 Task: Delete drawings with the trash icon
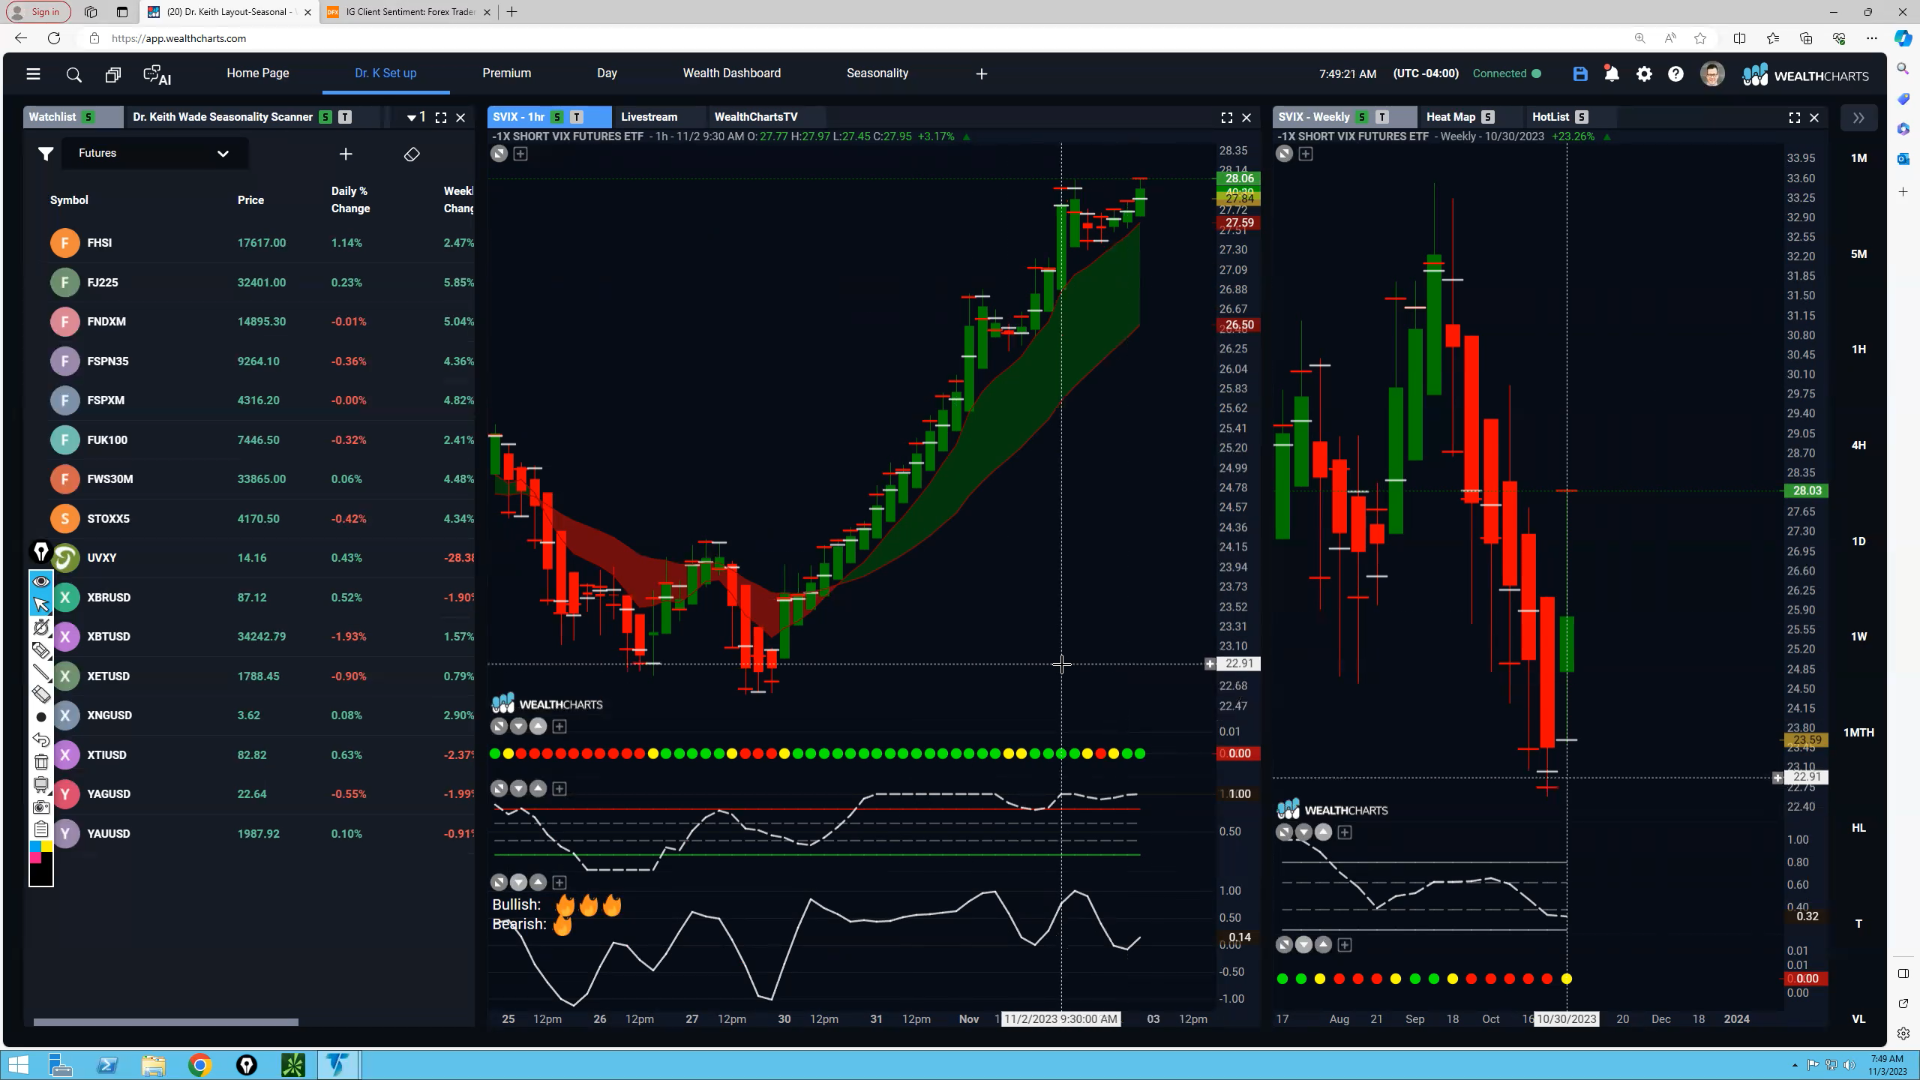[41, 762]
